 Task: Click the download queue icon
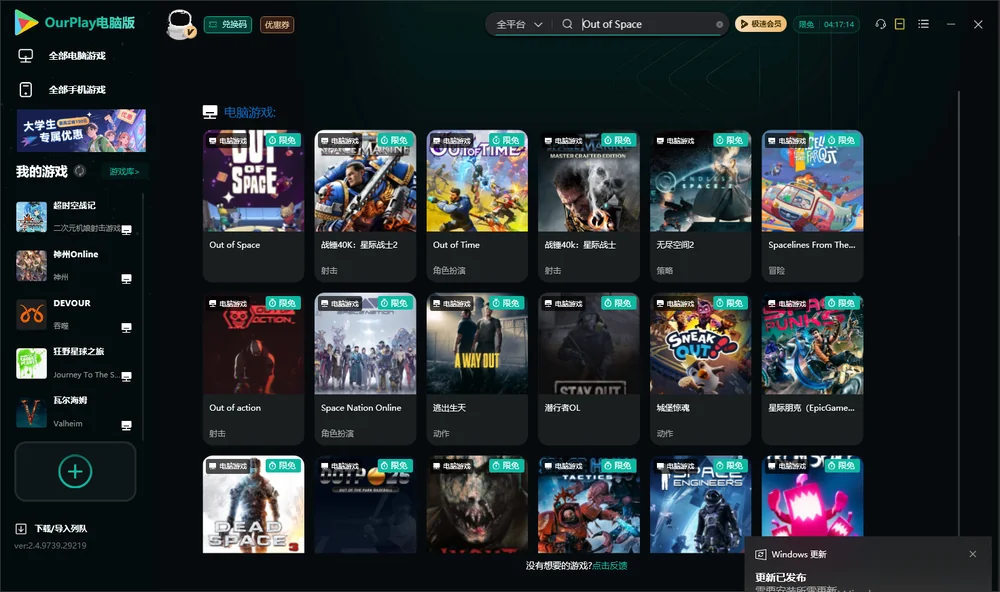click(21, 529)
